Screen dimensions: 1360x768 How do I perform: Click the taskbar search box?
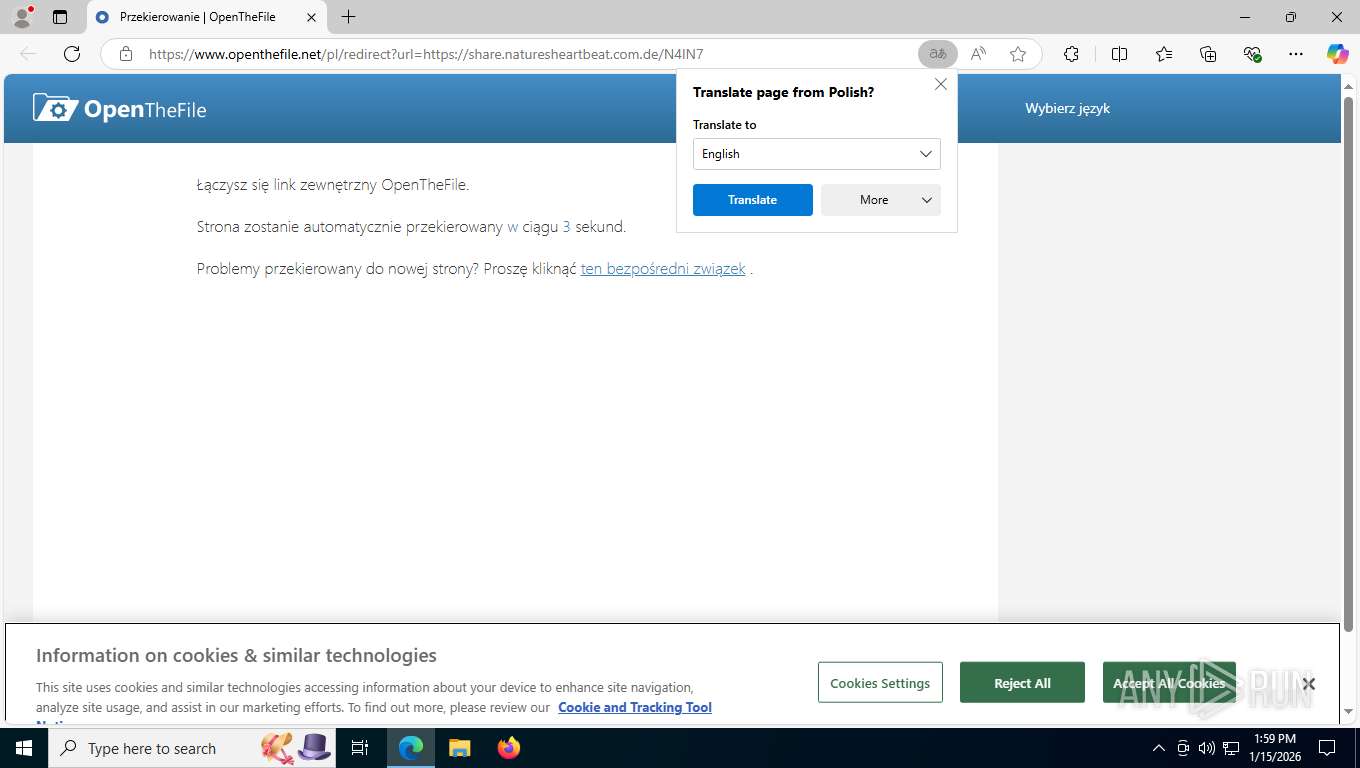(192, 748)
